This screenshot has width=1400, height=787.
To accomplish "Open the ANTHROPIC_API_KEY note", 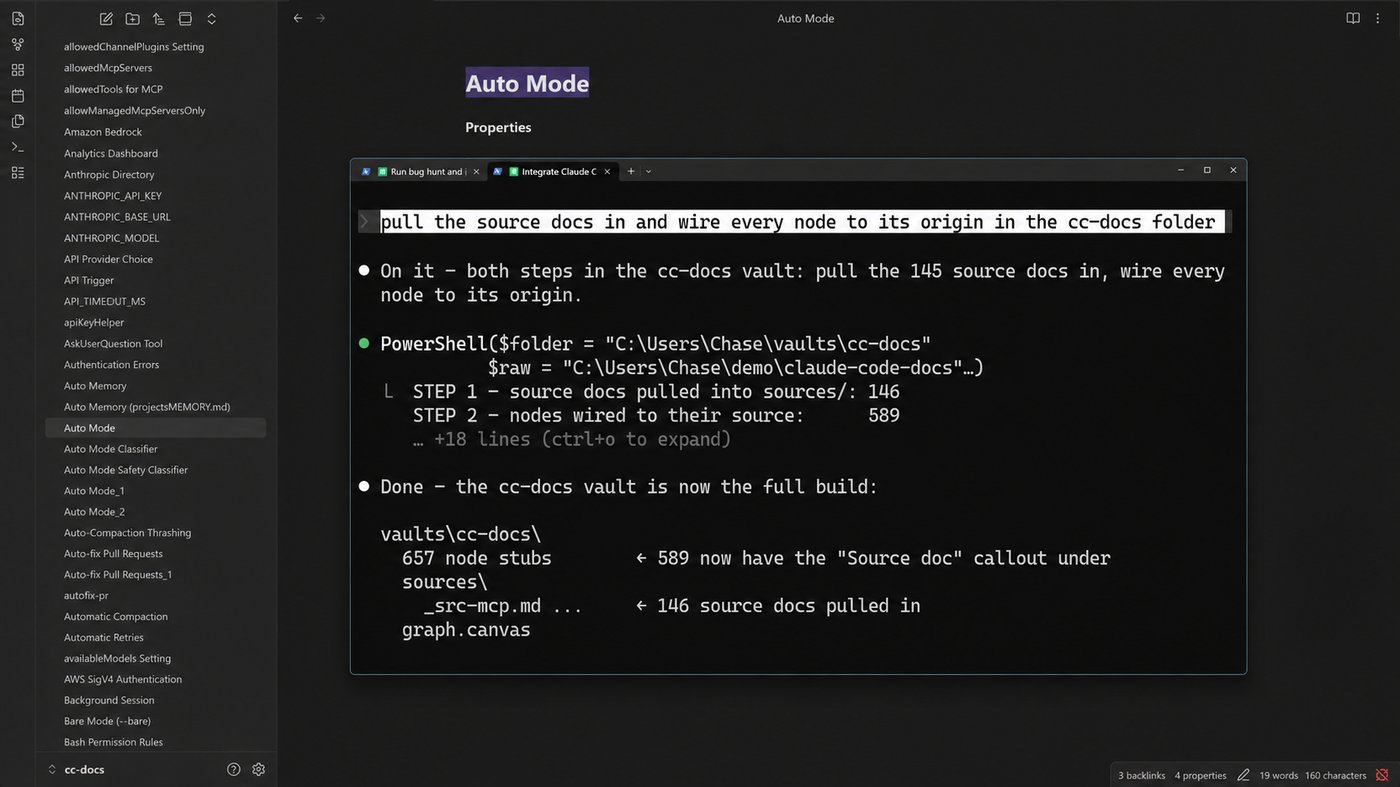I will 113,196.
